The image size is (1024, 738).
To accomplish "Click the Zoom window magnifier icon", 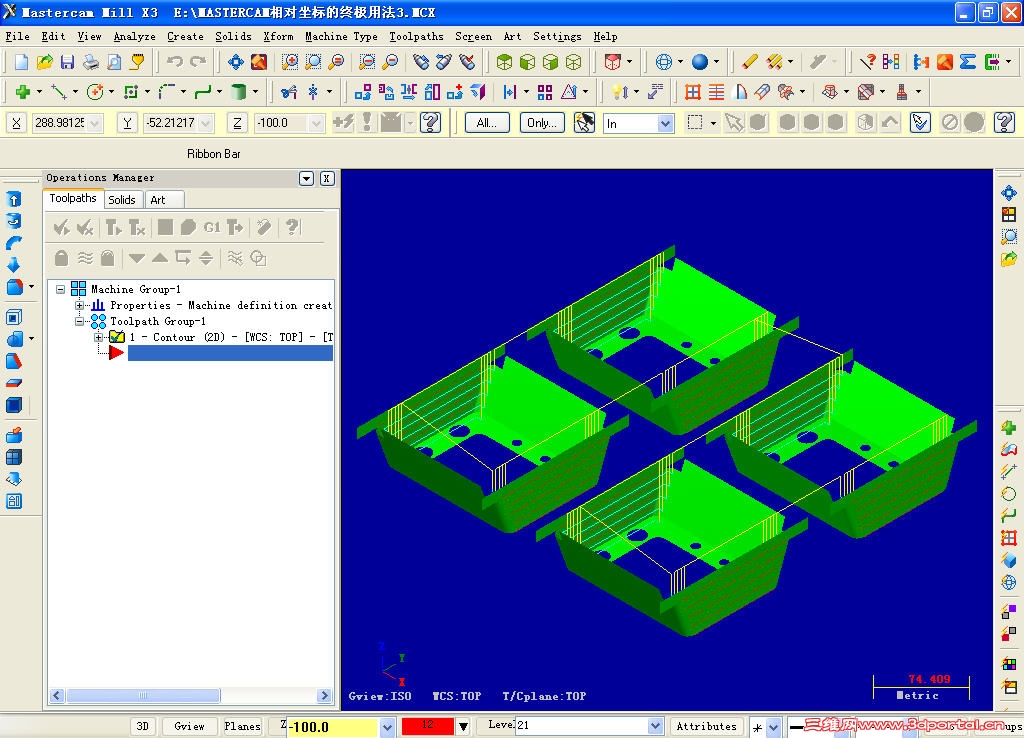I will click(290, 62).
